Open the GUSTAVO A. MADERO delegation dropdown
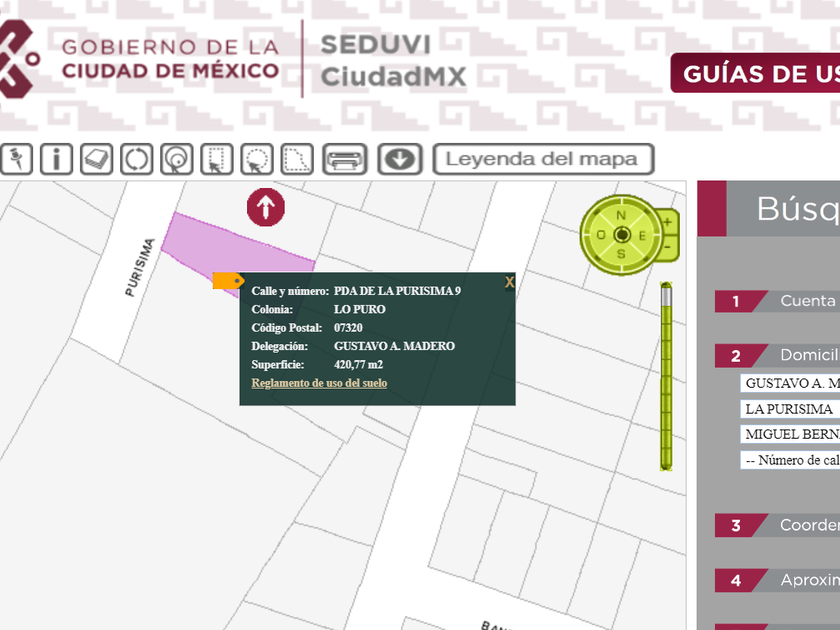 [x=790, y=383]
